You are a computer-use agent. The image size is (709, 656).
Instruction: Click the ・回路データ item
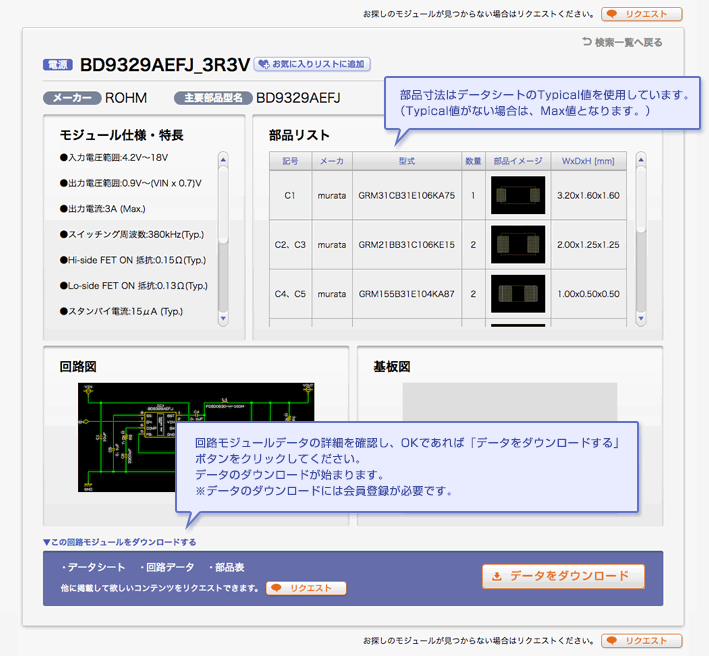pos(167,567)
